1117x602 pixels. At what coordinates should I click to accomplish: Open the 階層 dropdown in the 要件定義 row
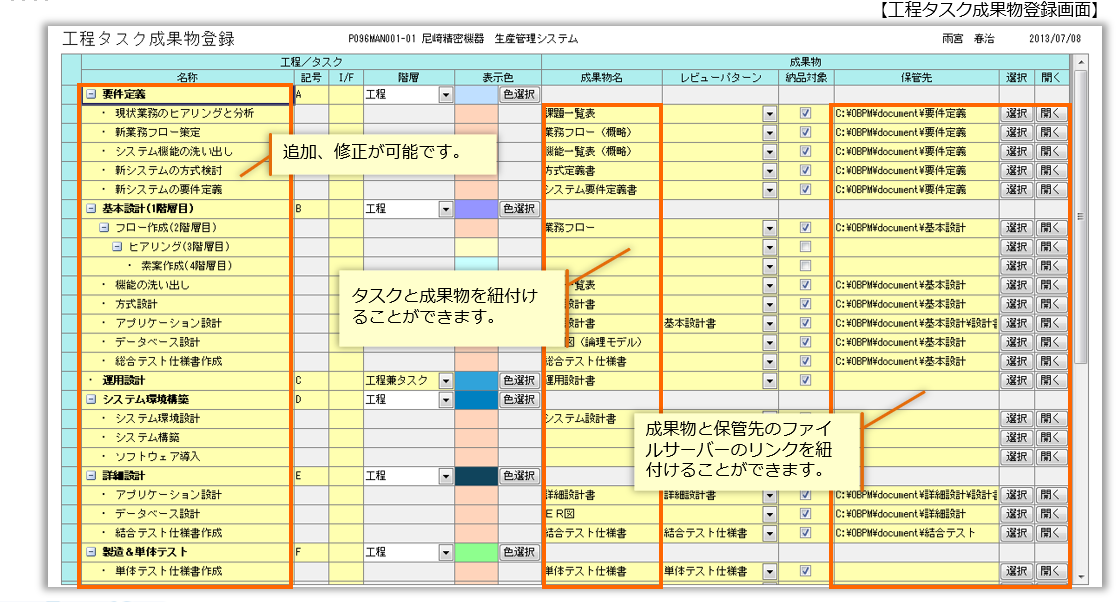tap(444, 95)
